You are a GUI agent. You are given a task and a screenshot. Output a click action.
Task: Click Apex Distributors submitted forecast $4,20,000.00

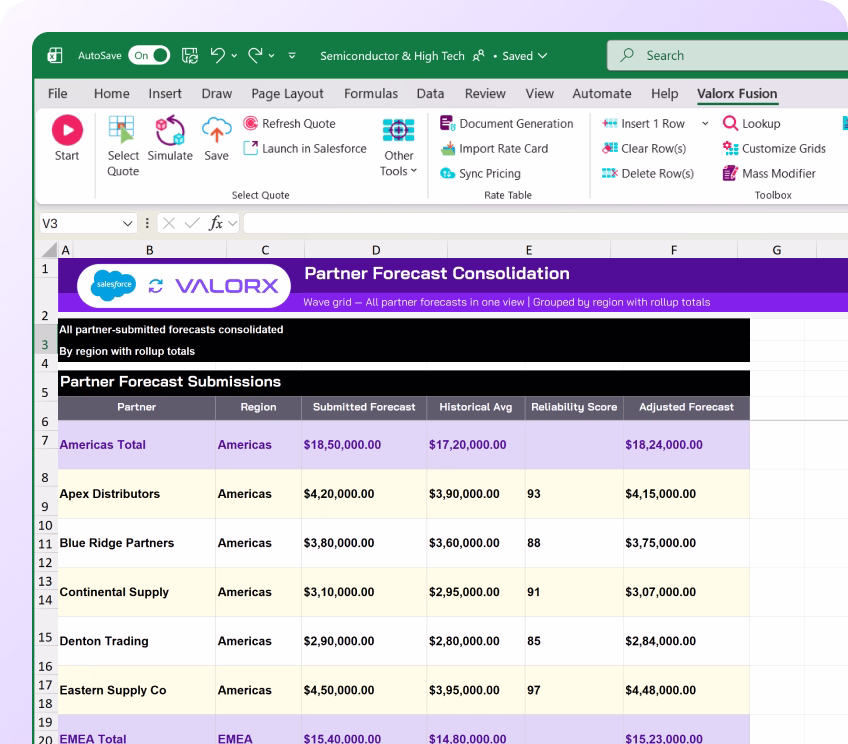point(364,494)
